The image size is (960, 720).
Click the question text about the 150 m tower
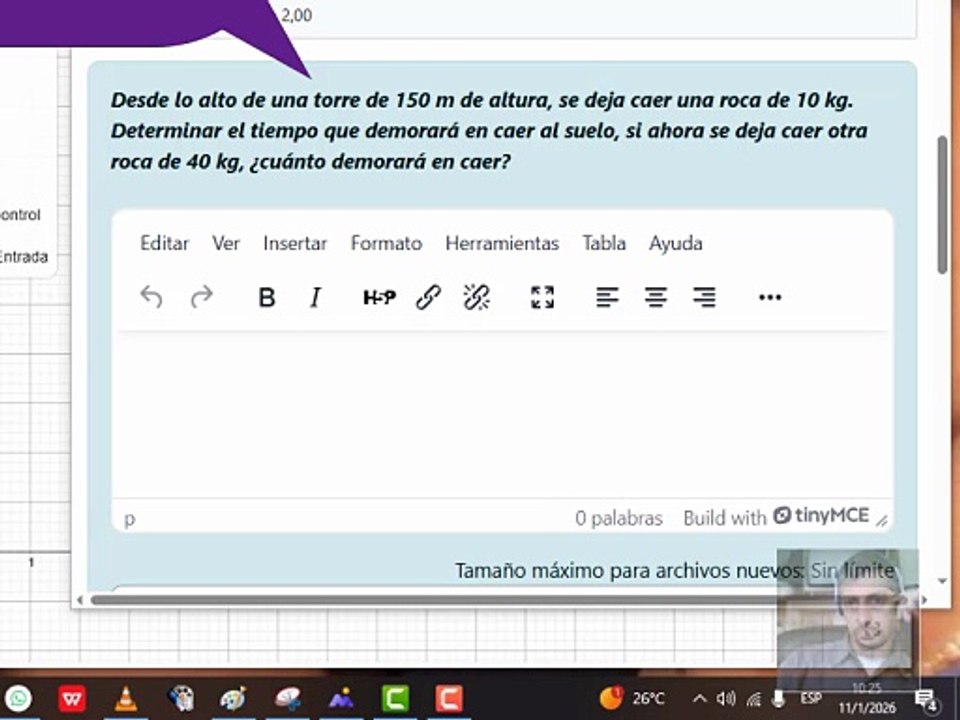[x=489, y=130]
